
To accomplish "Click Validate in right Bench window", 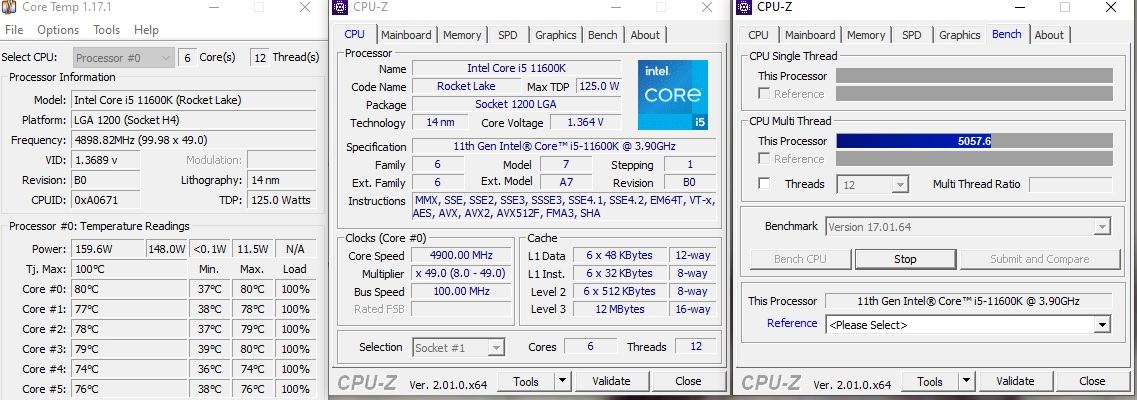I will (x=1015, y=381).
